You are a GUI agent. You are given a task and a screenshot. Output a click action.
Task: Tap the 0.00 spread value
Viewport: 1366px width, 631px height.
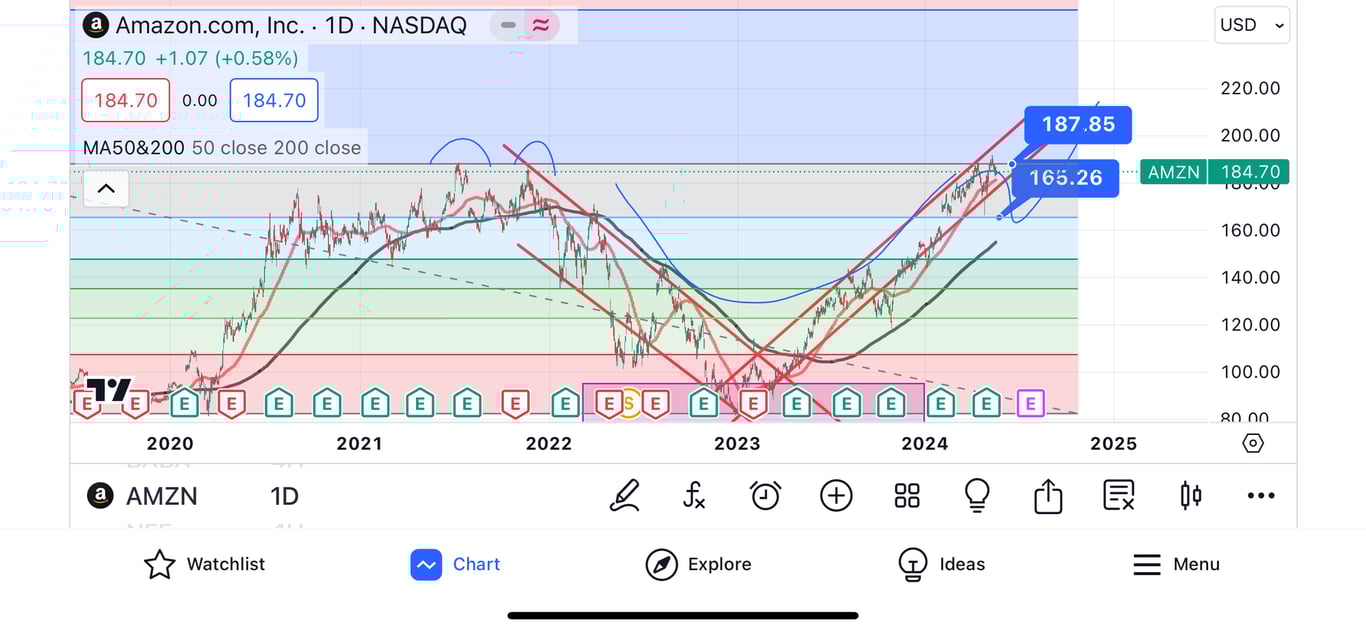click(200, 100)
